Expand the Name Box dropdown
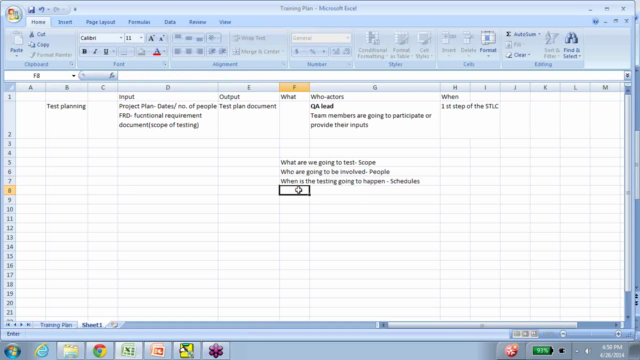 point(73,76)
